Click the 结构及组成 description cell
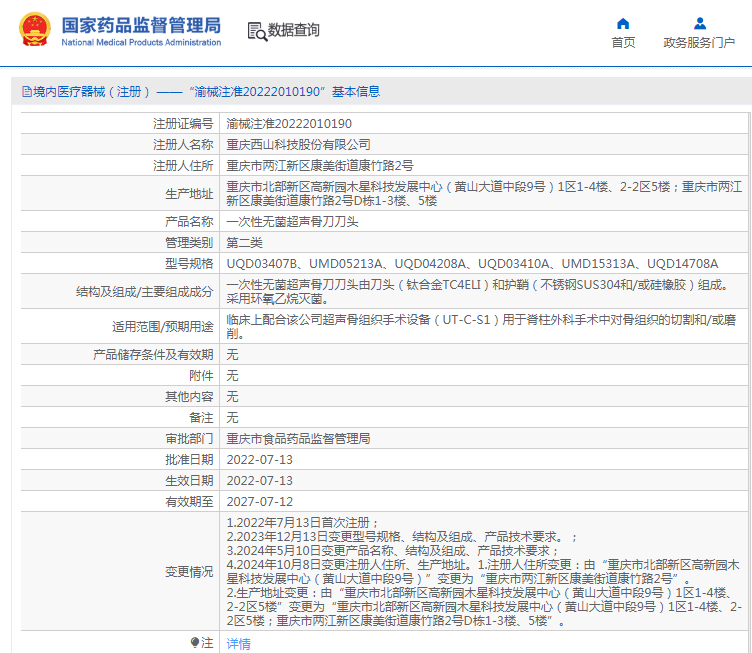 [x=484, y=292]
